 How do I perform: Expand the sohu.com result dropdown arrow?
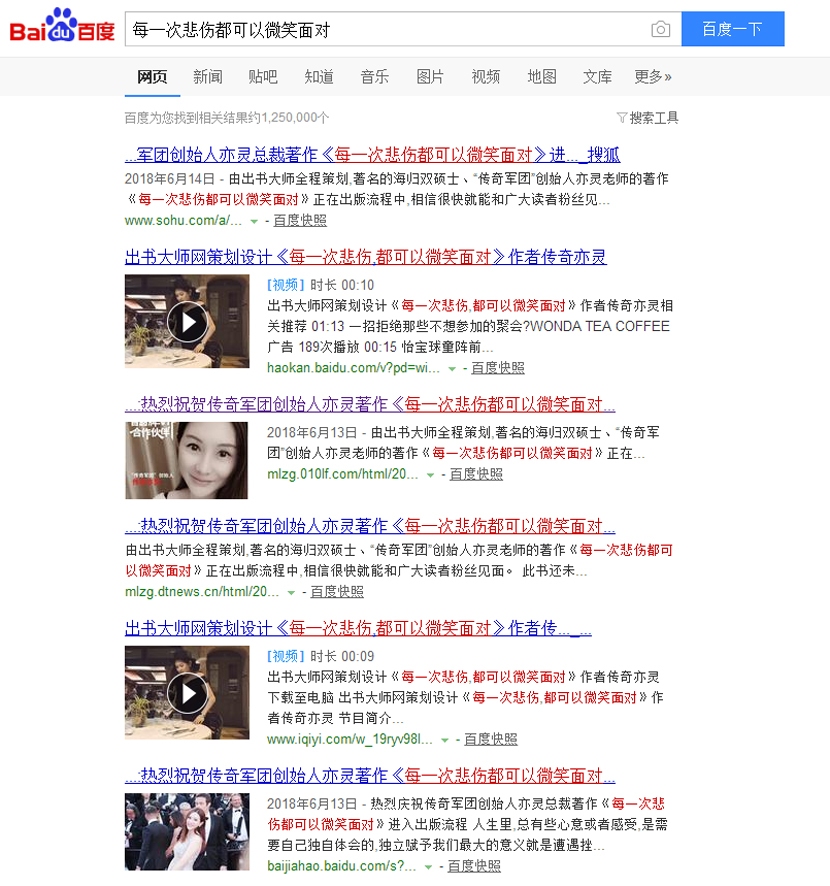(x=254, y=221)
